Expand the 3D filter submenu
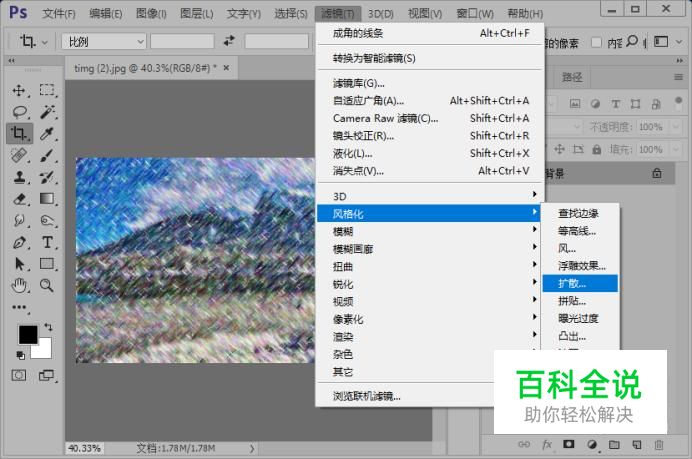692x459 pixels. pyautogui.click(x=430, y=196)
